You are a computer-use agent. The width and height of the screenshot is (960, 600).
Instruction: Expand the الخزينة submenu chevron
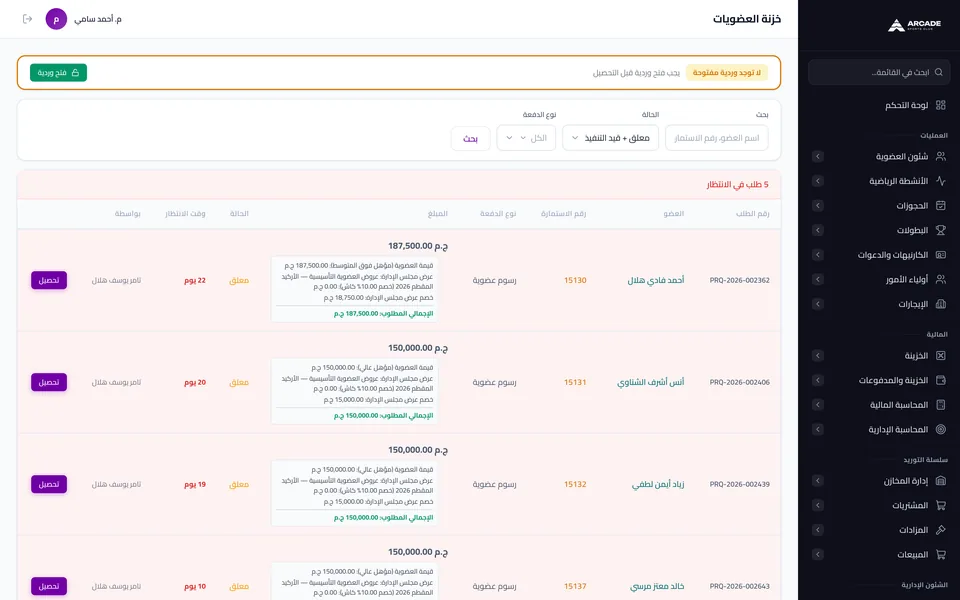[x=818, y=356]
